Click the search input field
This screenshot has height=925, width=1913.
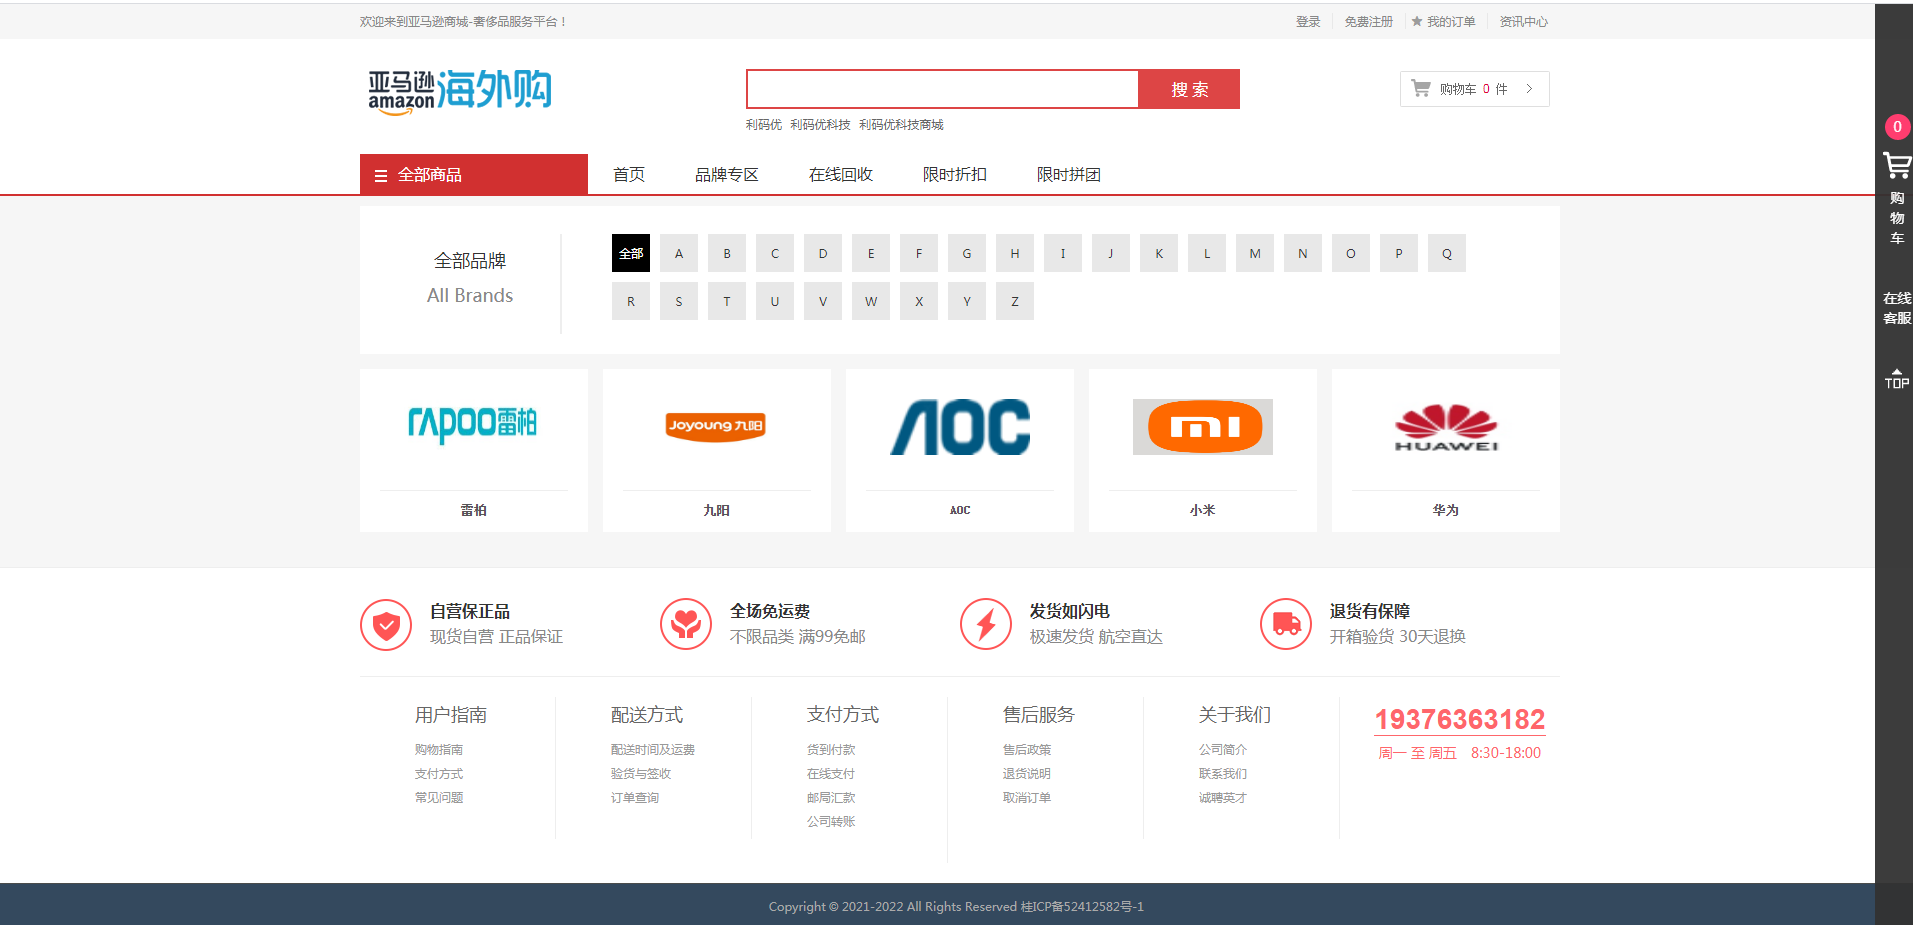942,89
